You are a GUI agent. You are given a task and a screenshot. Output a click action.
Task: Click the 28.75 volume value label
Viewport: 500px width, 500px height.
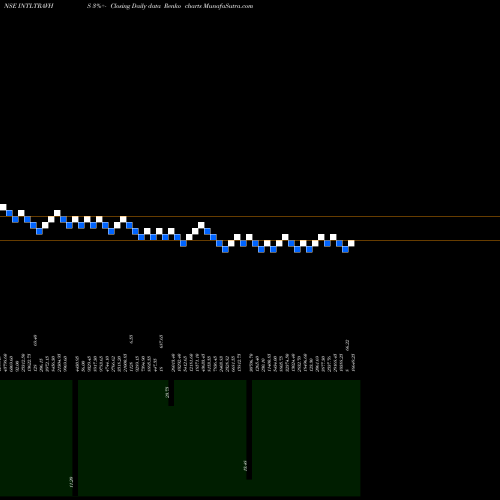[167, 392]
